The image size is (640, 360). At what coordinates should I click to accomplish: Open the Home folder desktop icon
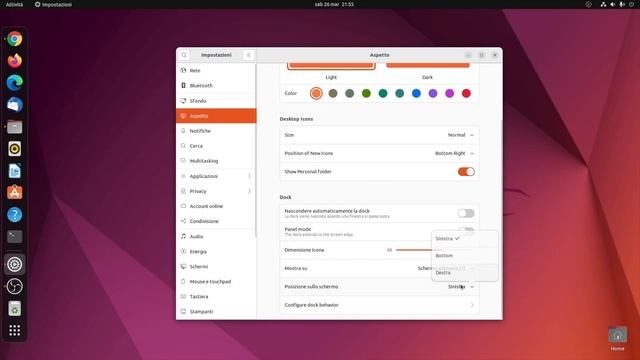click(618, 339)
